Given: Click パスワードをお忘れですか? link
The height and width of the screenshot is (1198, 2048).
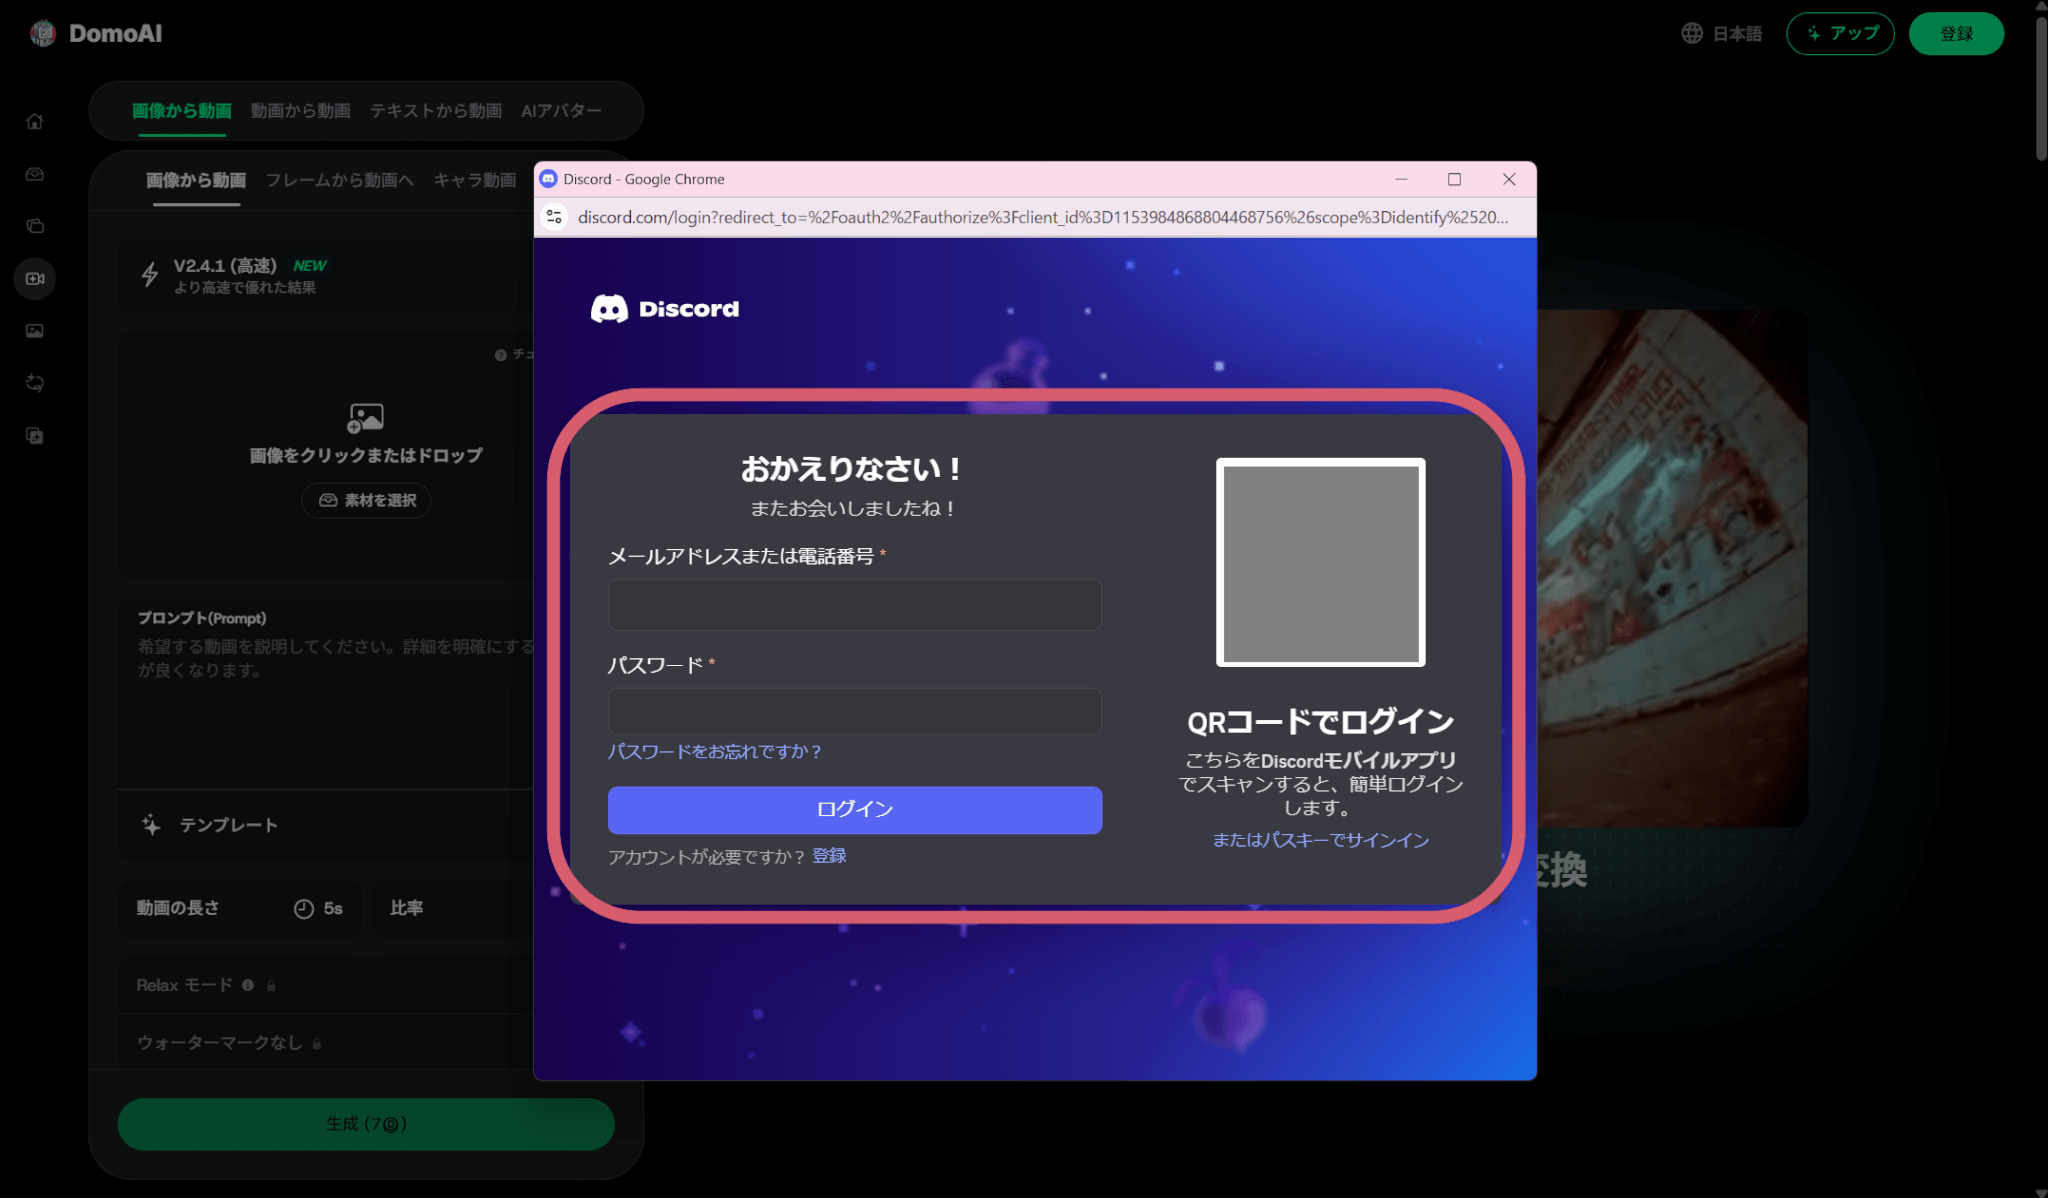Looking at the screenshot, I should [714, 751].
